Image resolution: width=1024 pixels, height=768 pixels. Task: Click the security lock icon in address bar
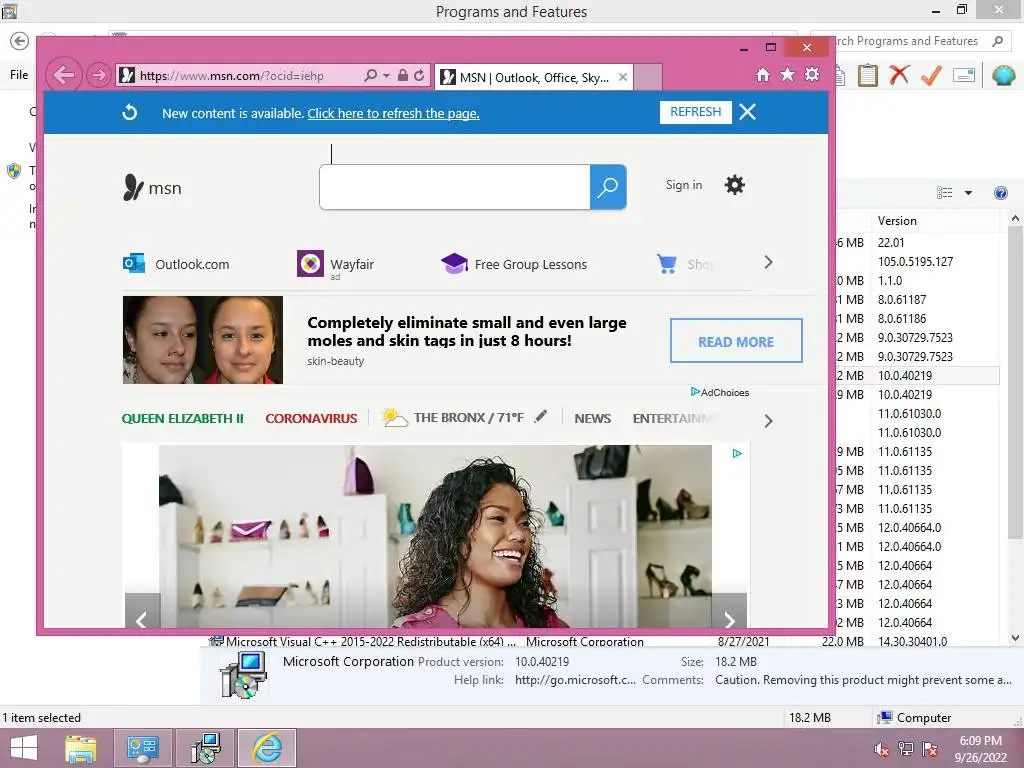pos(403,75)
